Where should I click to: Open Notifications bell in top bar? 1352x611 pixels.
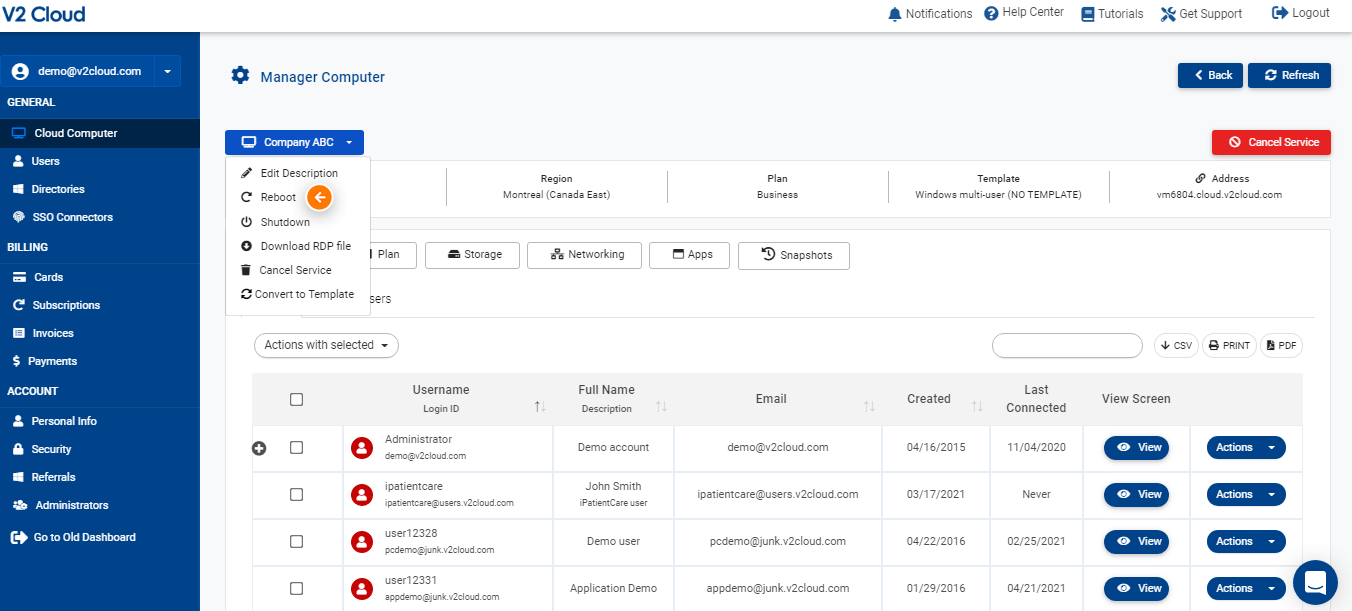(930, 14)
